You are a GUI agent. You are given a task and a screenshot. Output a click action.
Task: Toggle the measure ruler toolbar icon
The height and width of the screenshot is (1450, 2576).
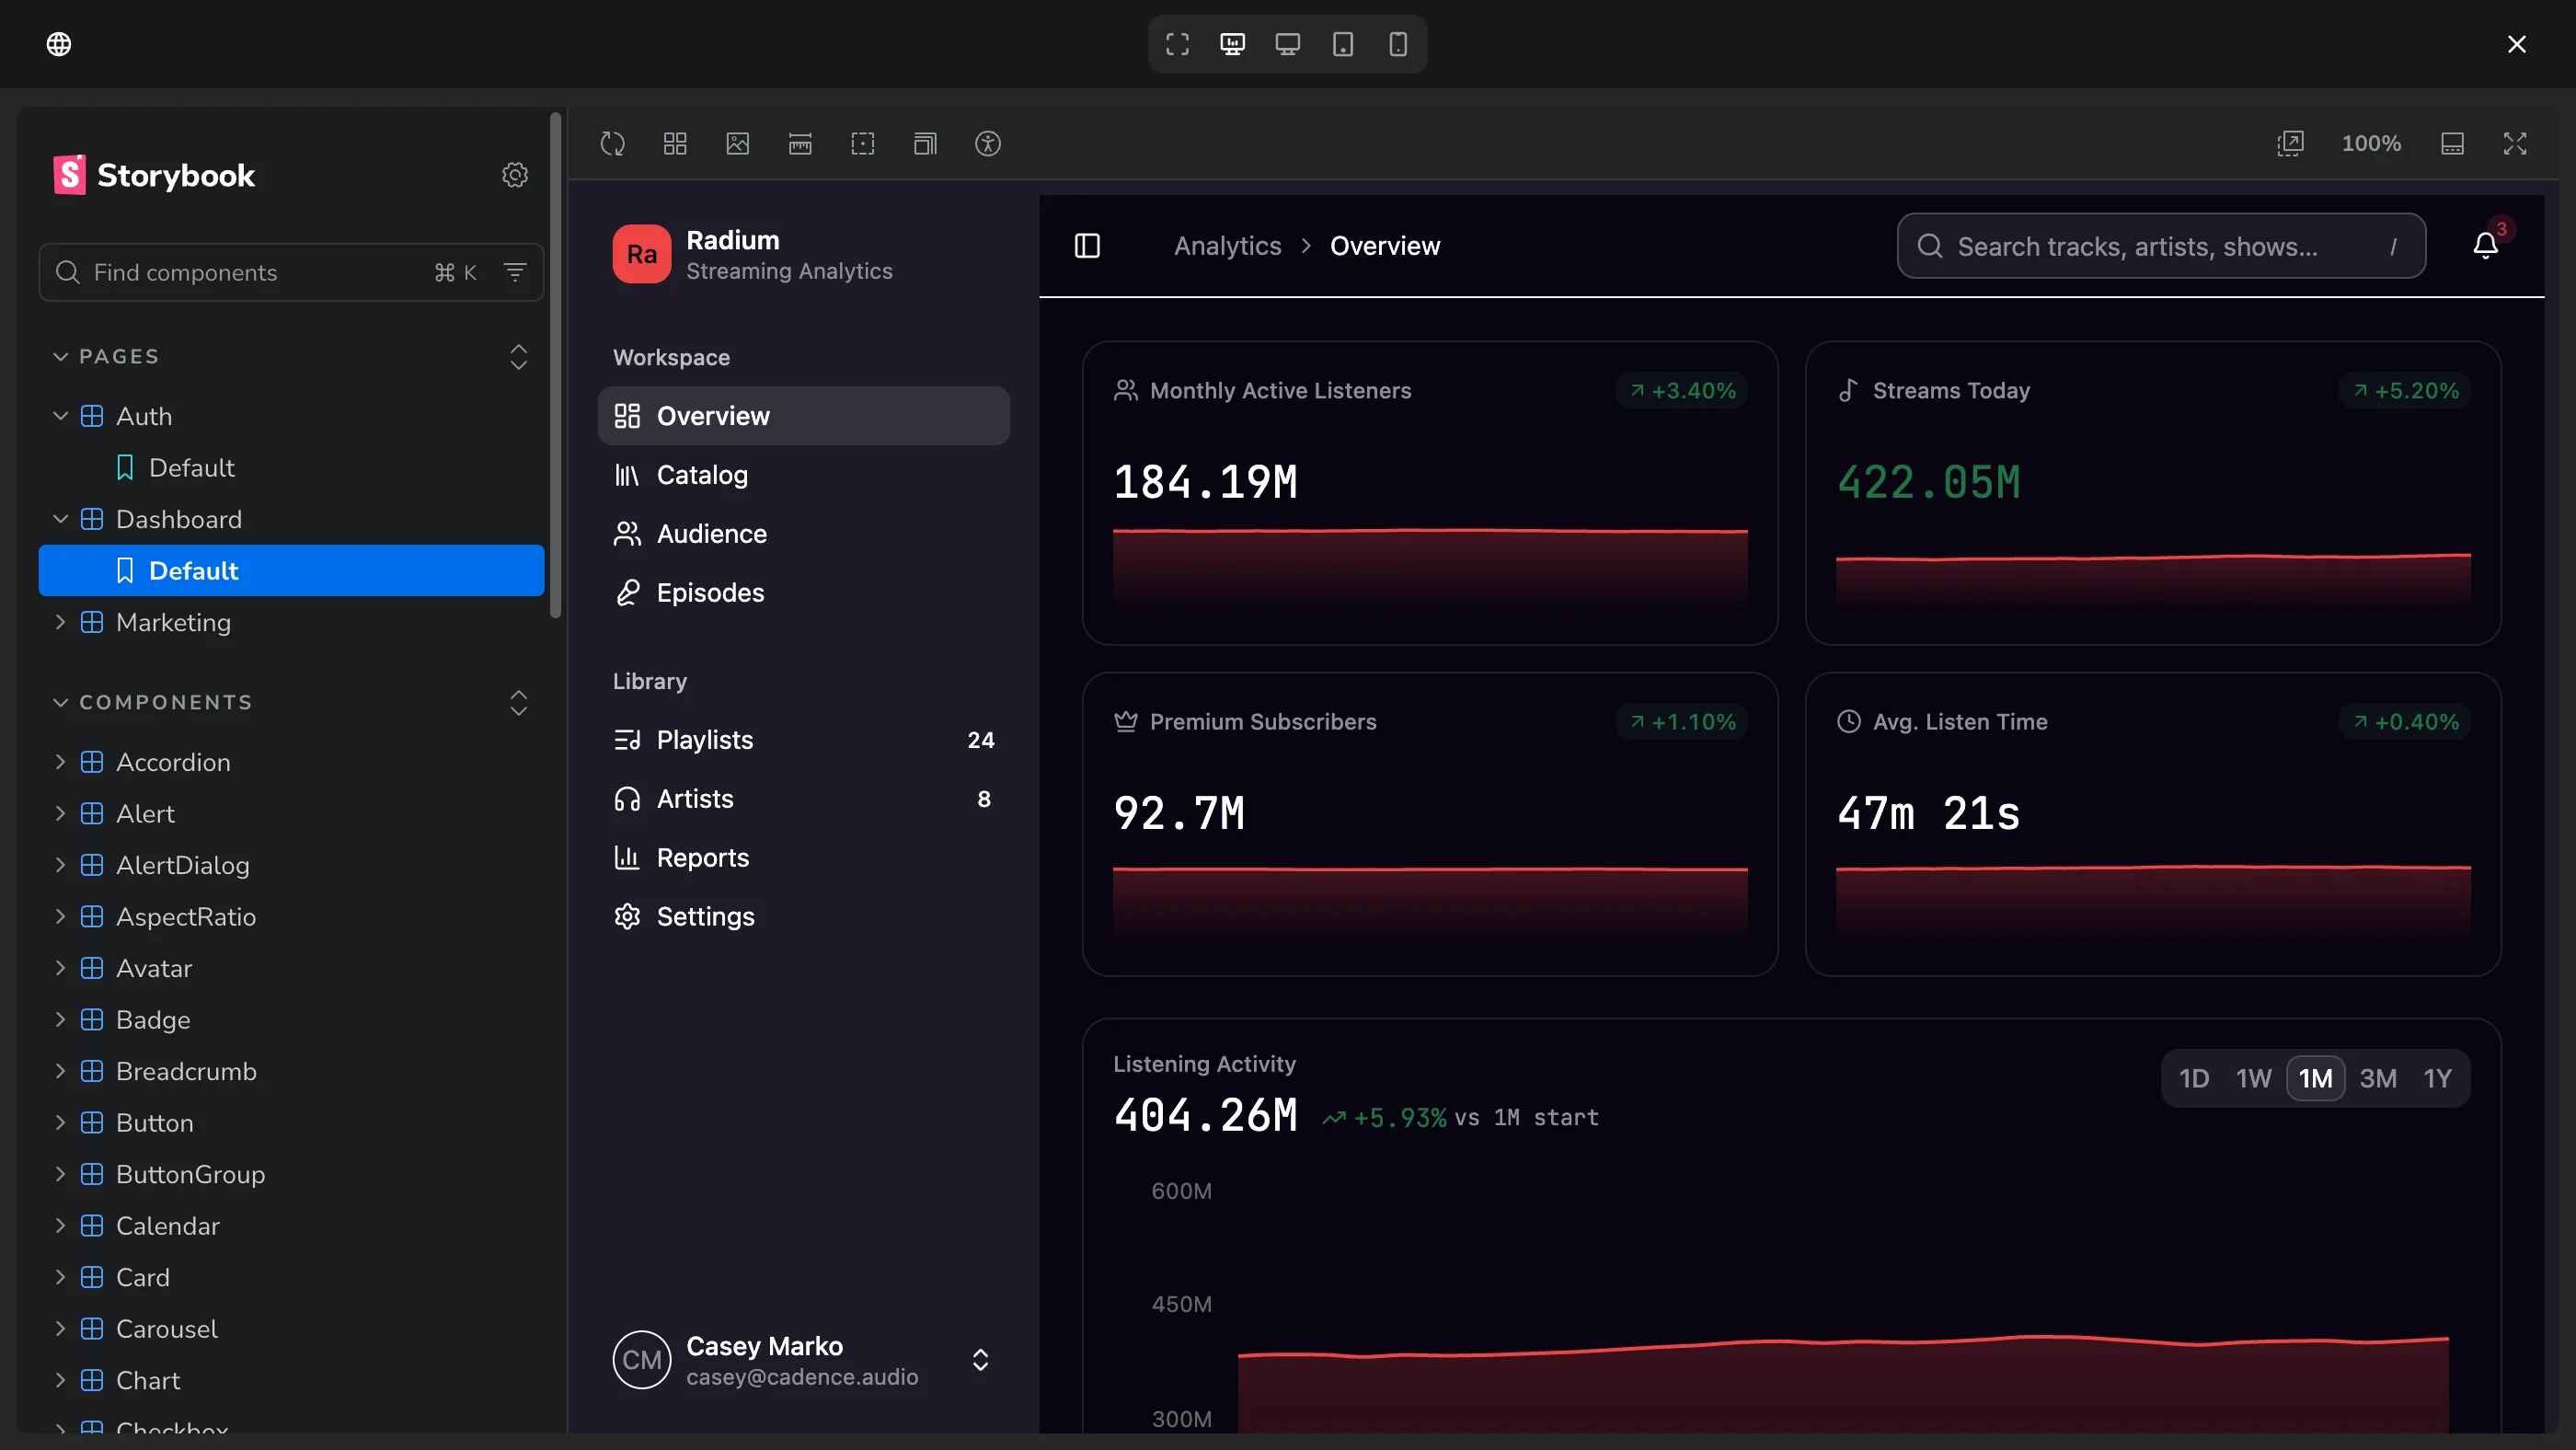tap(800, 144)
